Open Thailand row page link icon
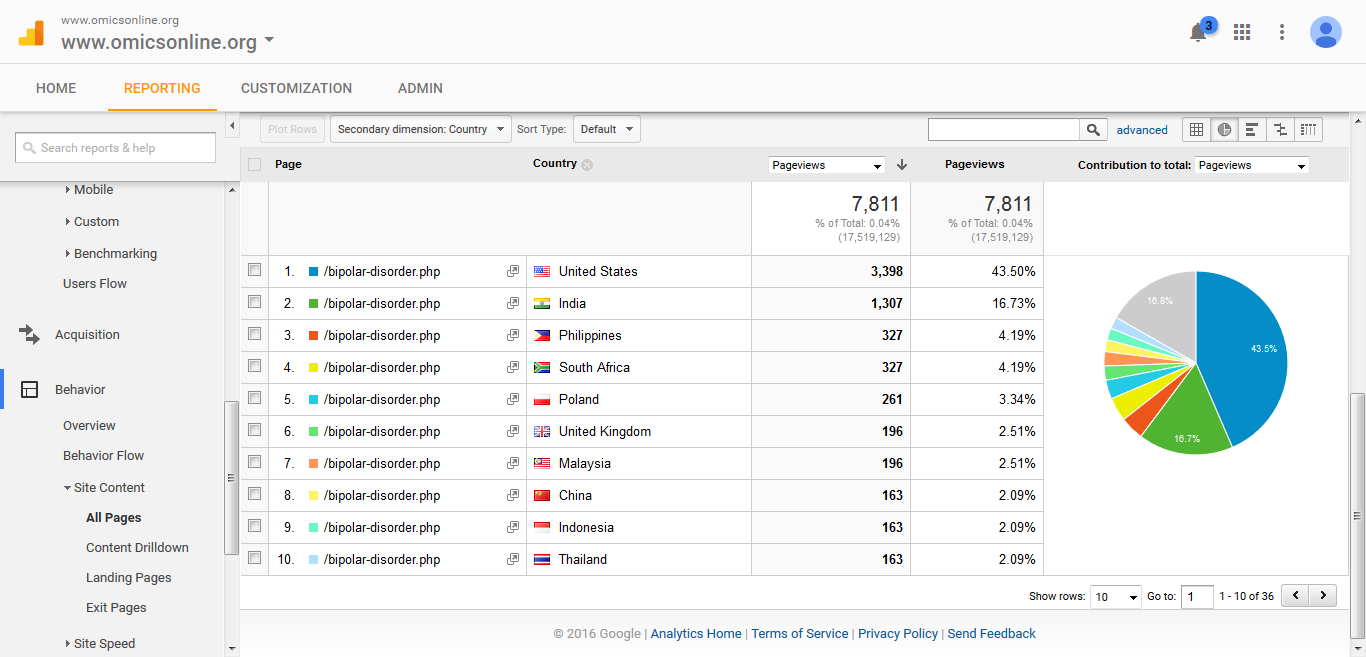 tap(513, 560)
